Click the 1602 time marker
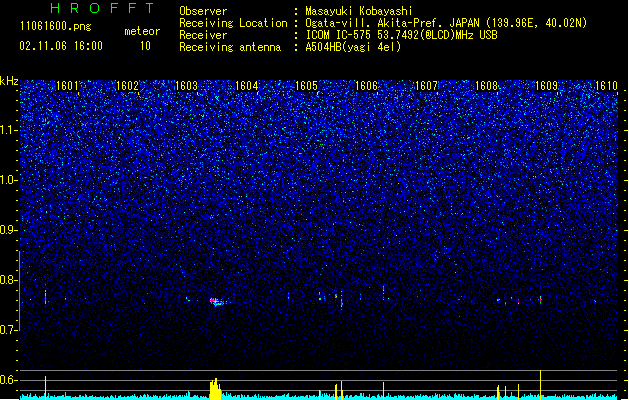The height and width of the screenshot is (400, 629). click(127, 86)
